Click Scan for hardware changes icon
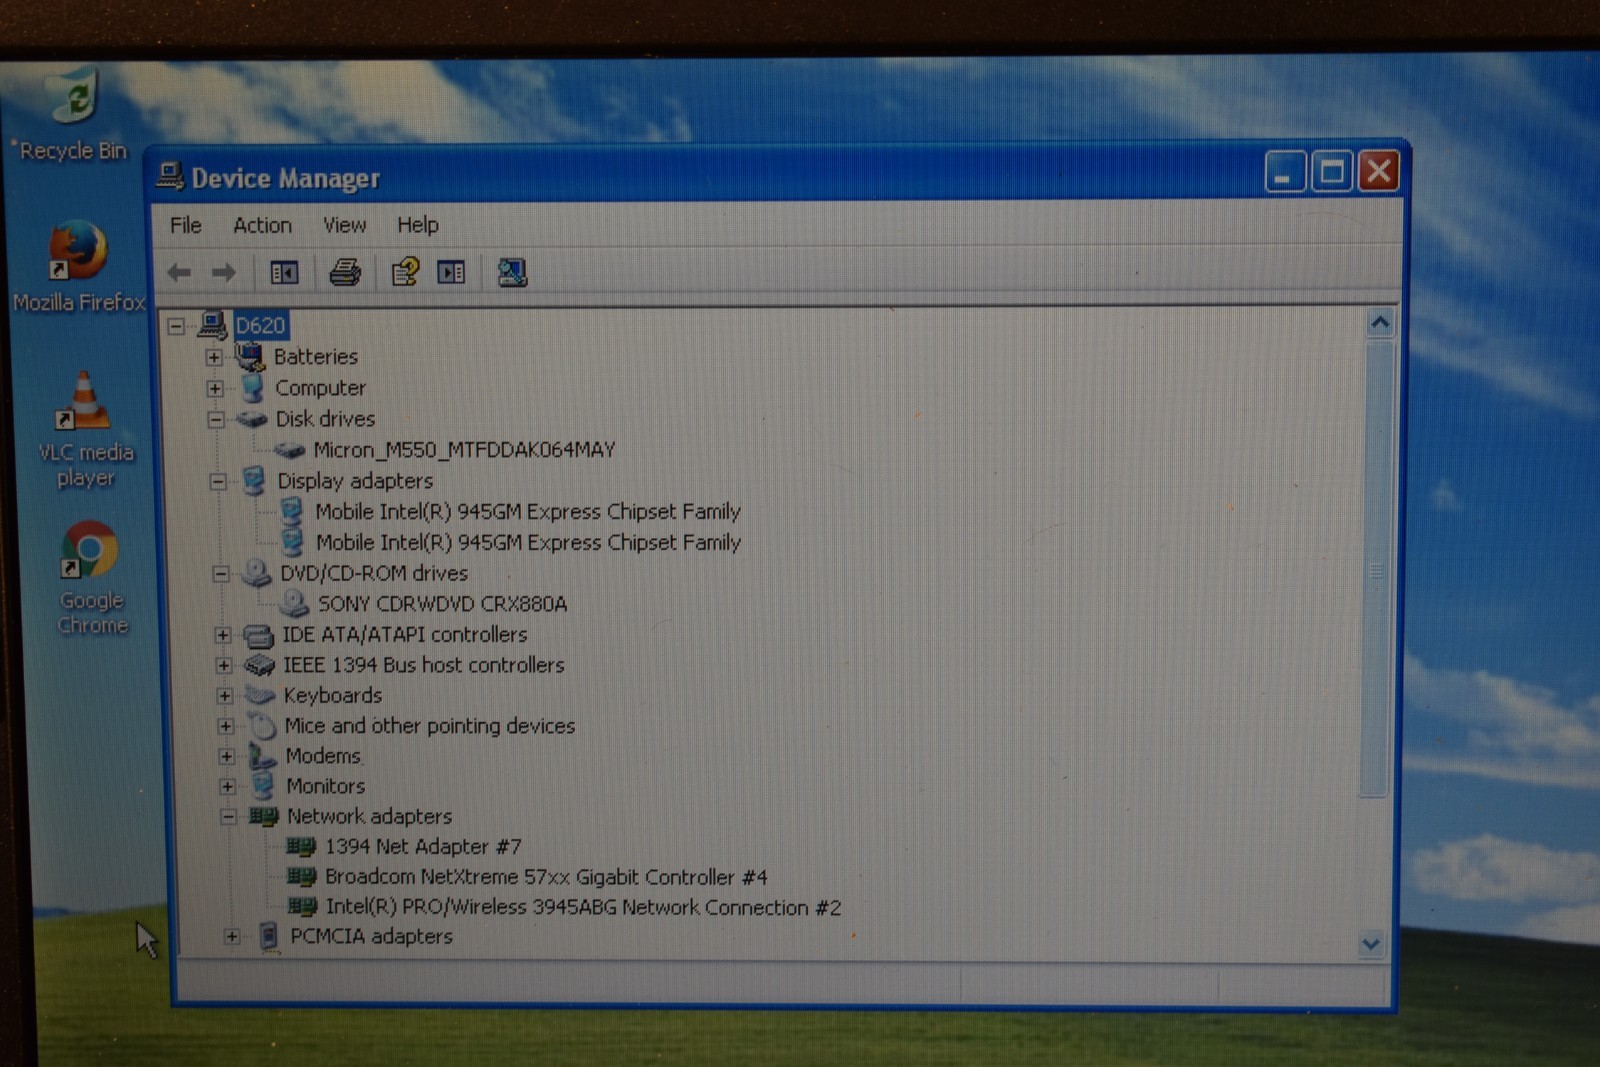1600x1067 pixels. tap(512, 272)
